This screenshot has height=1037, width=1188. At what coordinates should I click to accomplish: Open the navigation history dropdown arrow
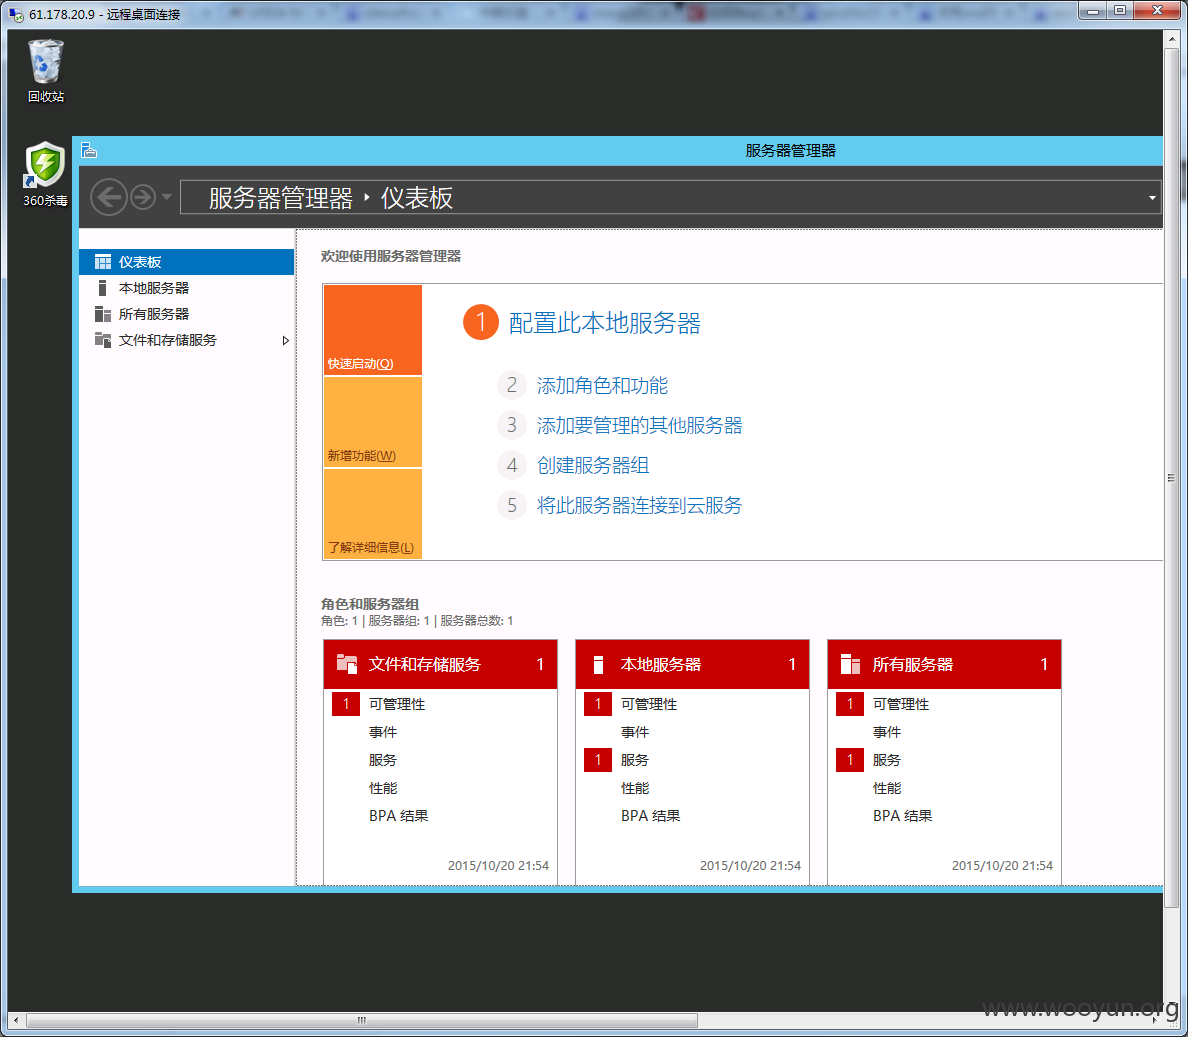point(167,197)
